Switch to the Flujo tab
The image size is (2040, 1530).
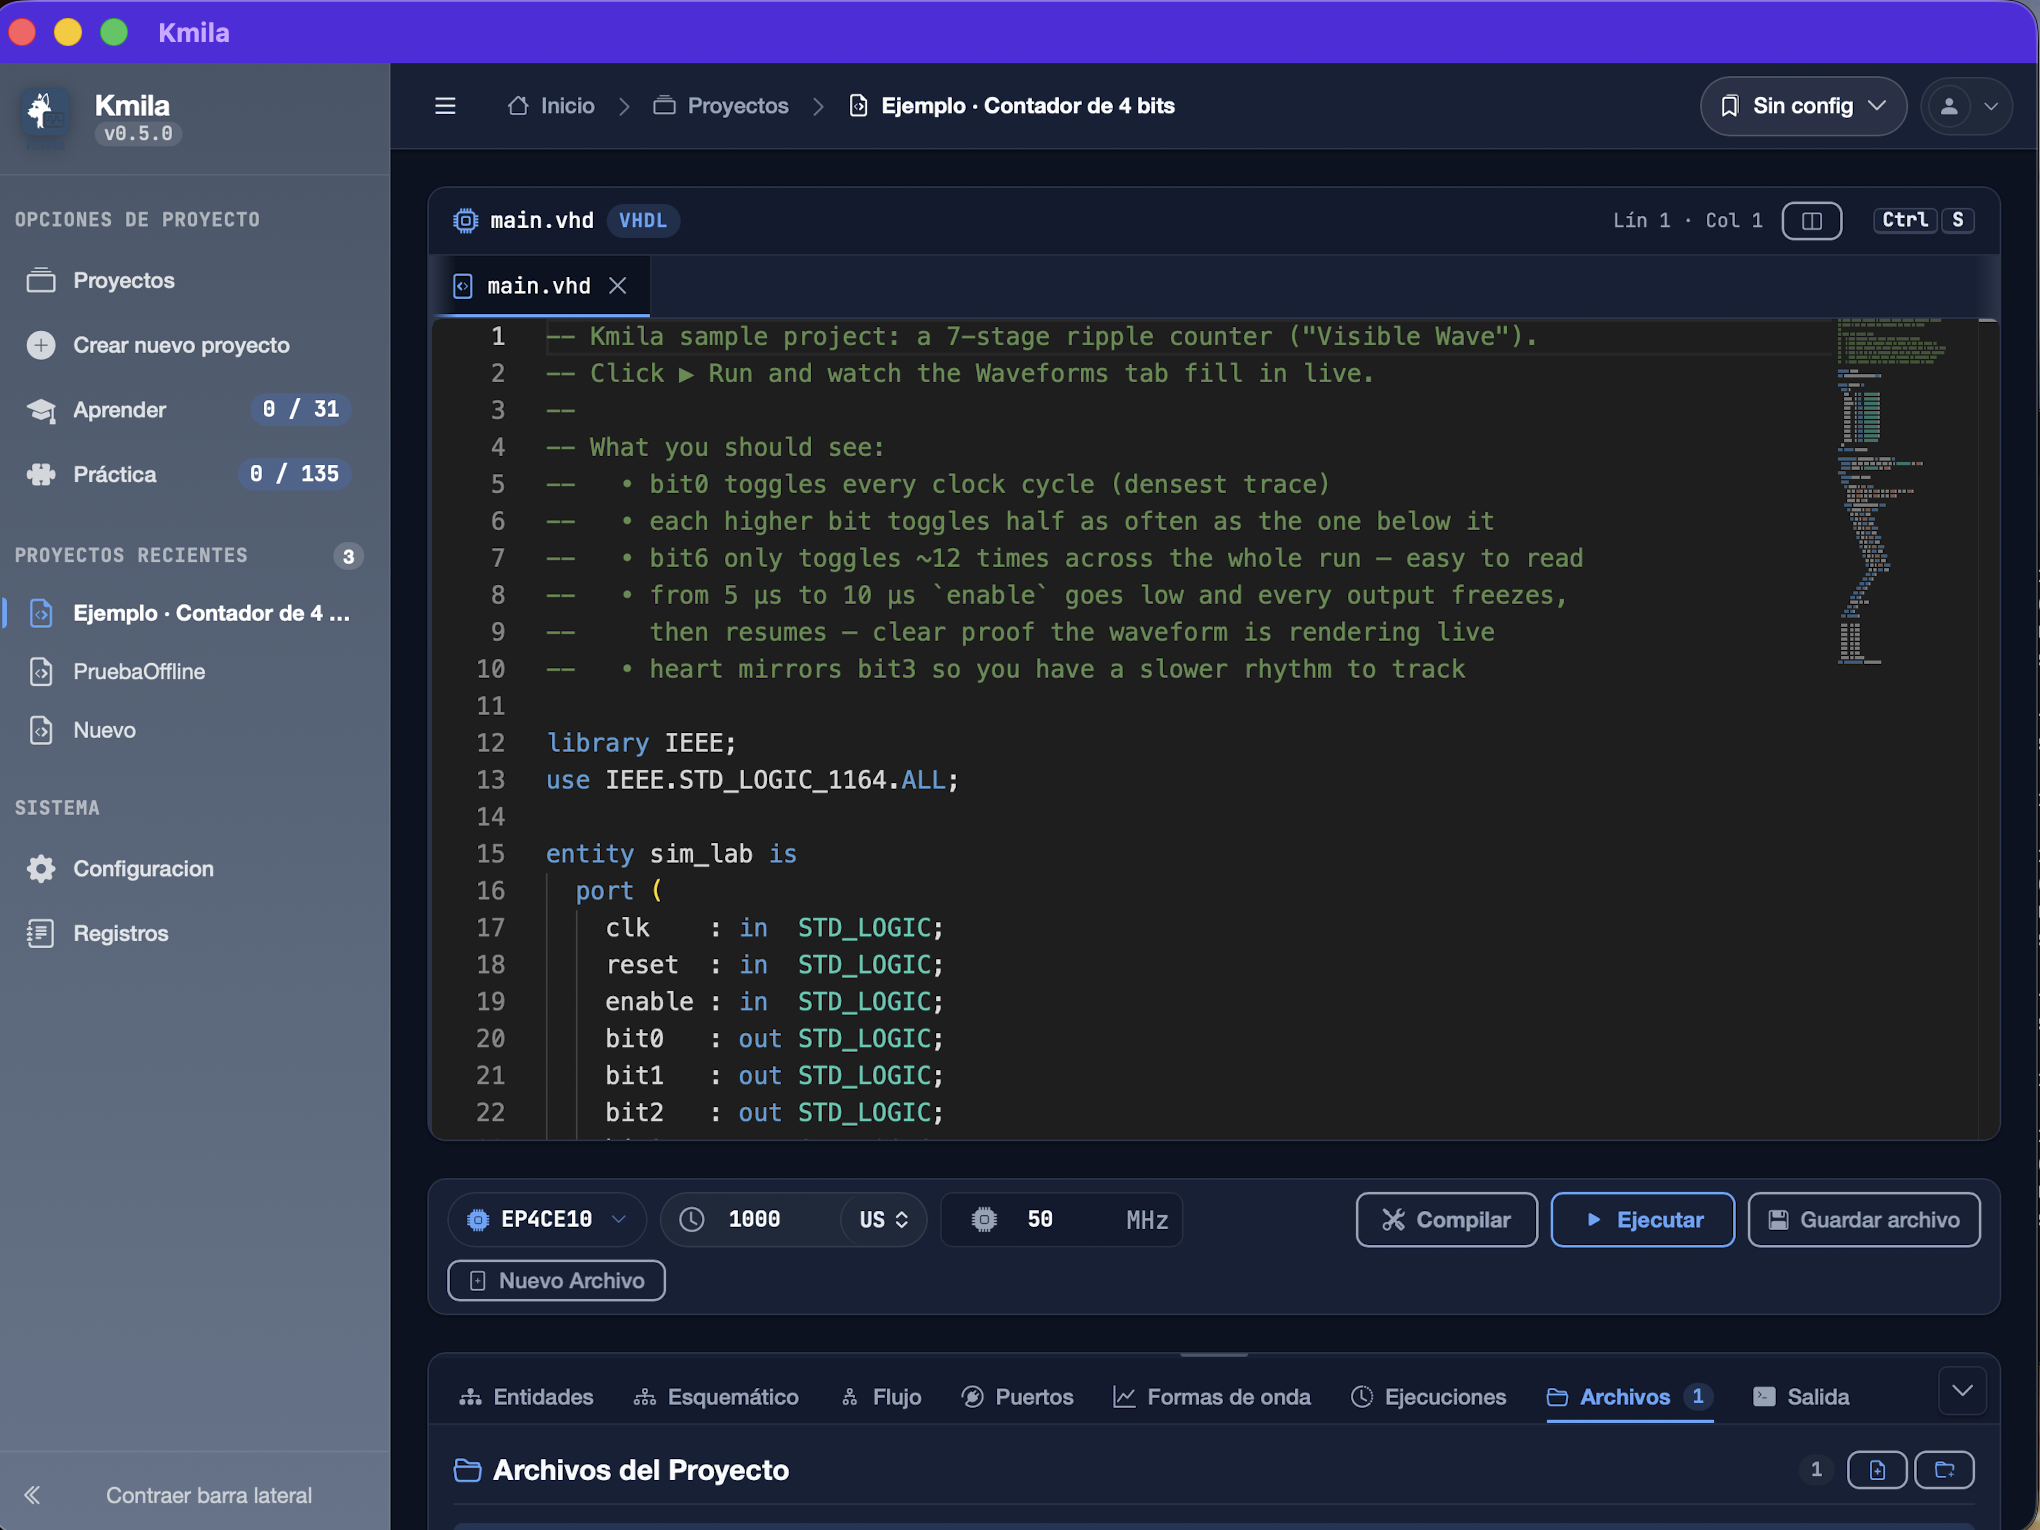[x=881, y=1396]
